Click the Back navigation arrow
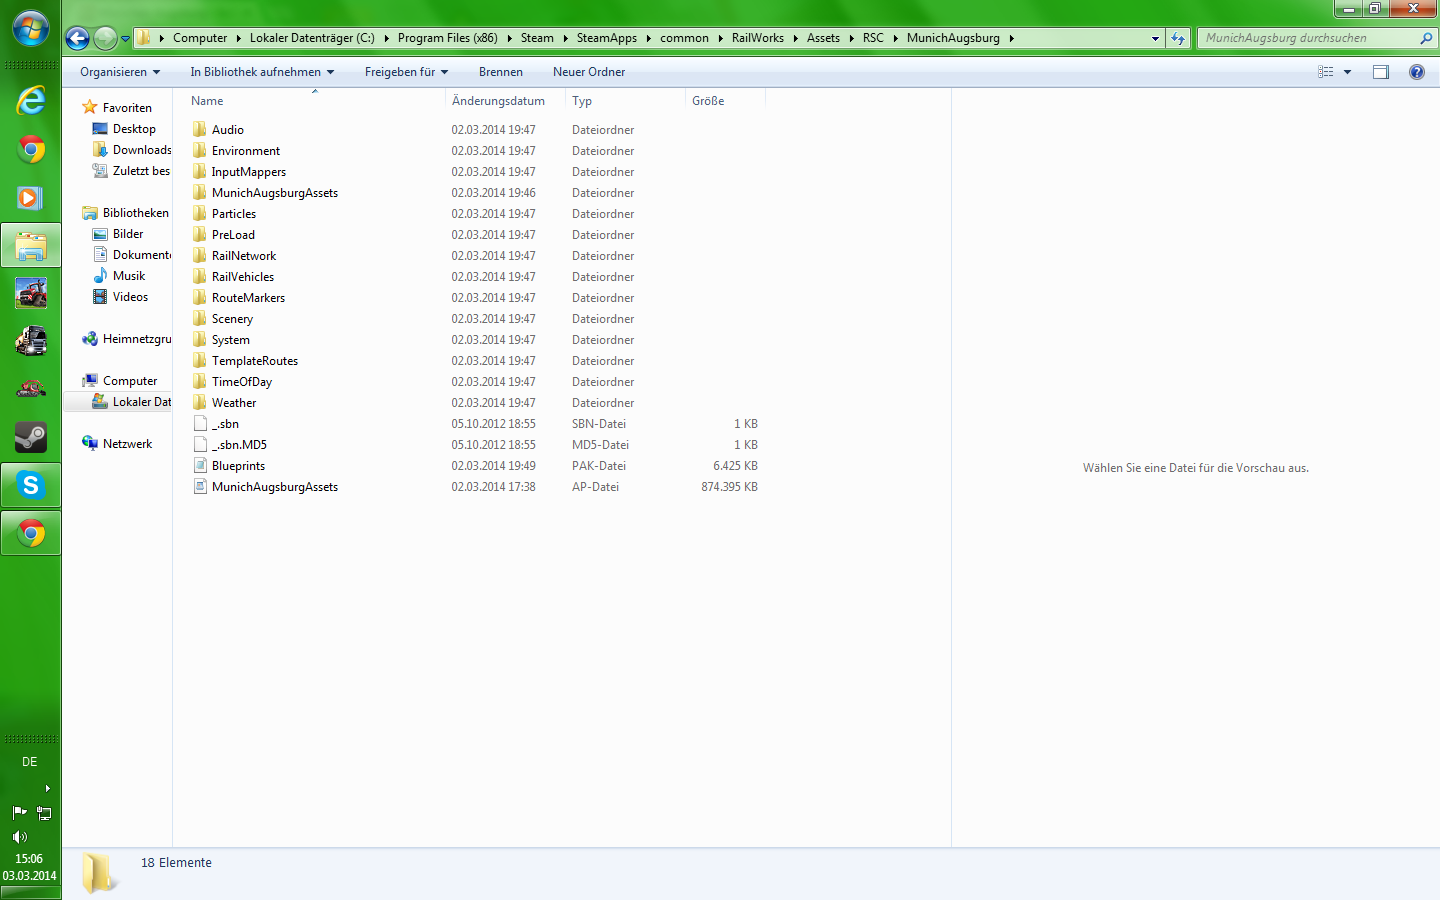The height and width of the screenshot is (900, 1440). (77, 38)
